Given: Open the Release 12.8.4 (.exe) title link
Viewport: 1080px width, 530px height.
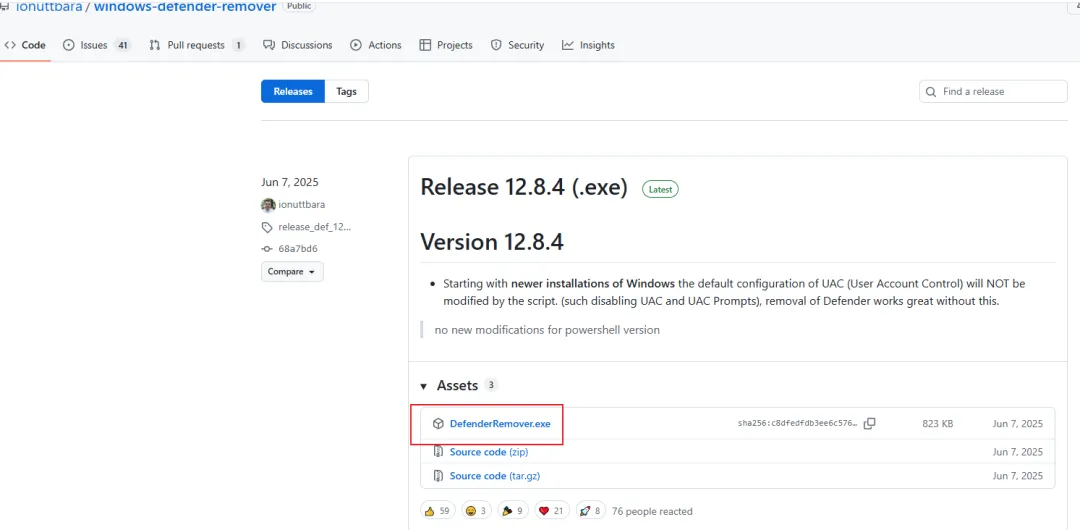Looking at the screenshot, I should 523,187.
